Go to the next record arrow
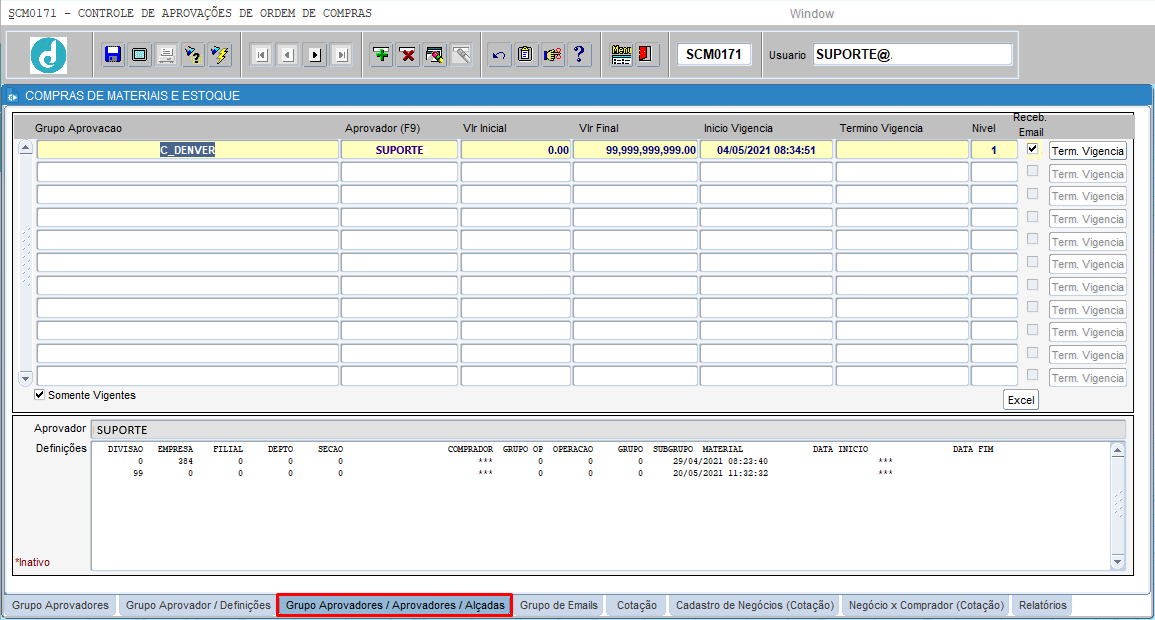This screenshot has height=620, width=1155. [x=315, y=54]
